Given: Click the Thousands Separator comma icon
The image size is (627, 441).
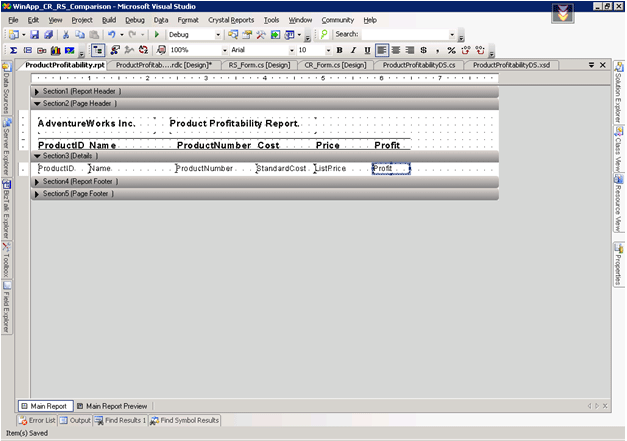Looking at the screenshot, I should point(437,50).
